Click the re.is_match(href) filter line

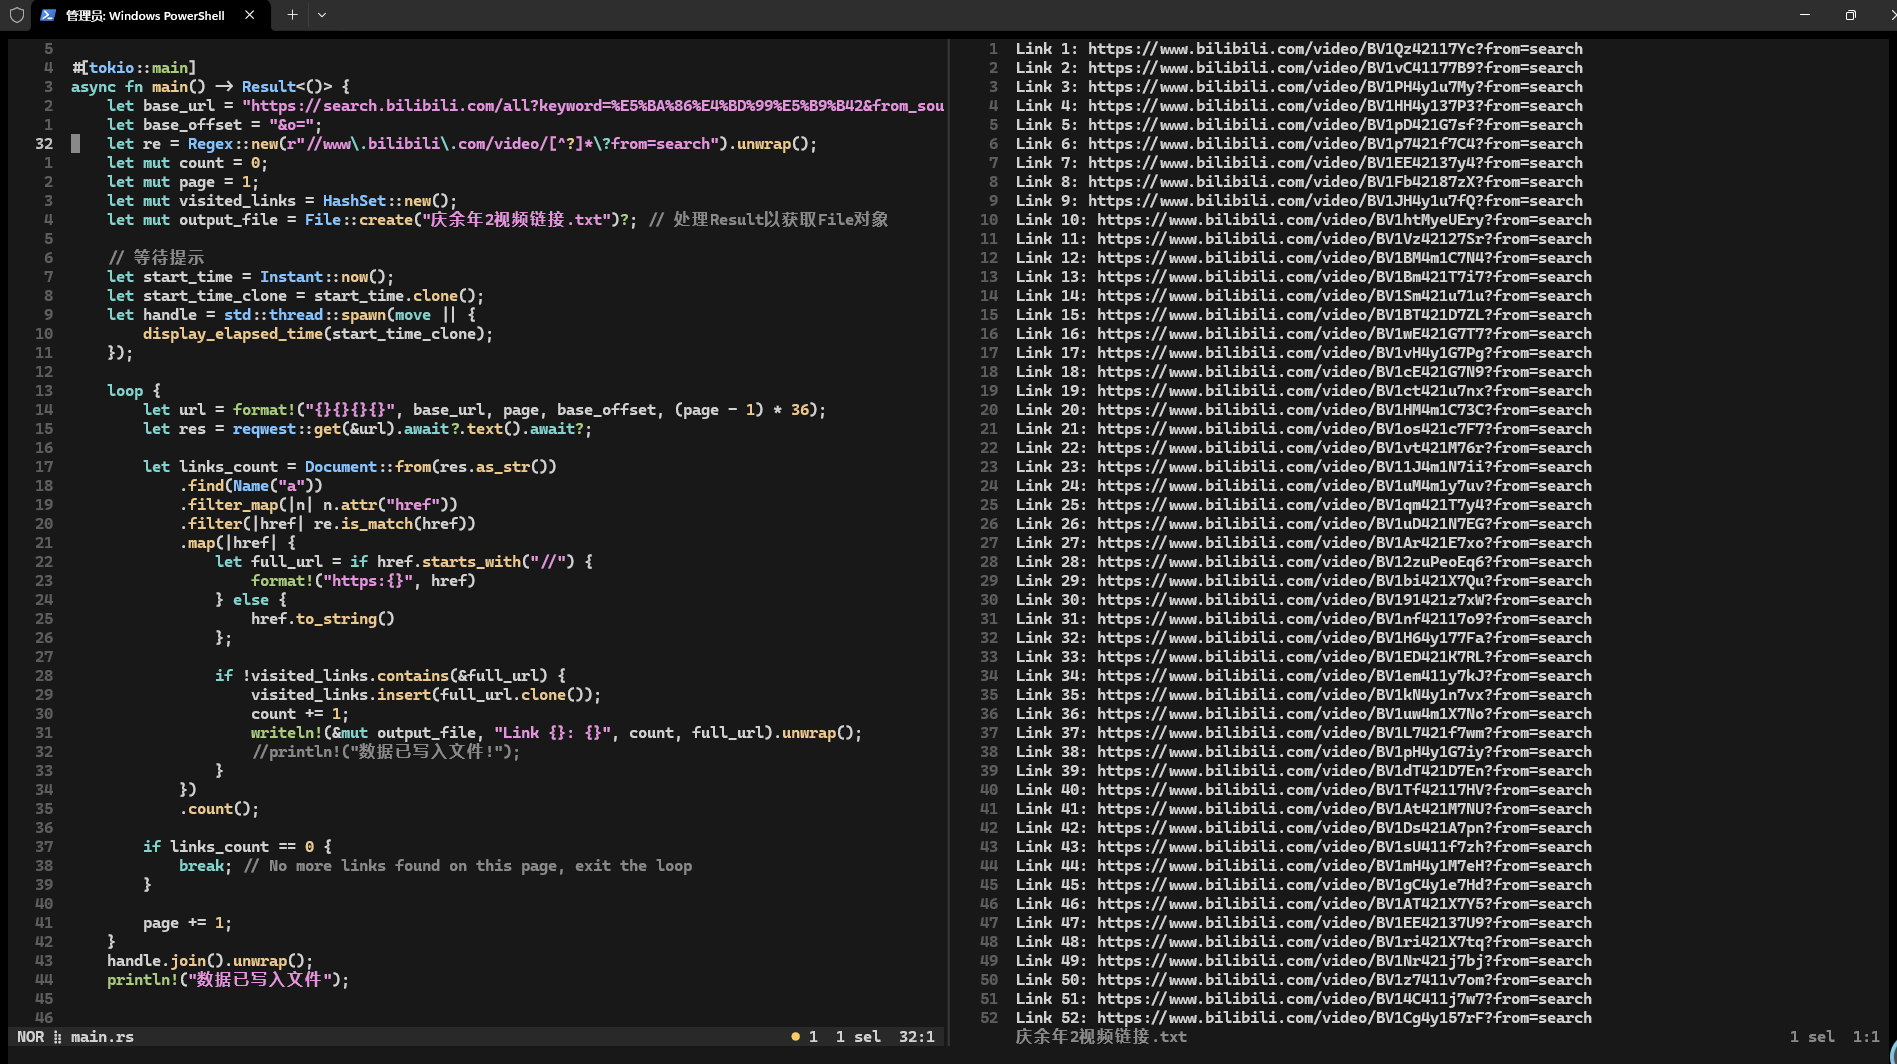[x=327, y=524]
